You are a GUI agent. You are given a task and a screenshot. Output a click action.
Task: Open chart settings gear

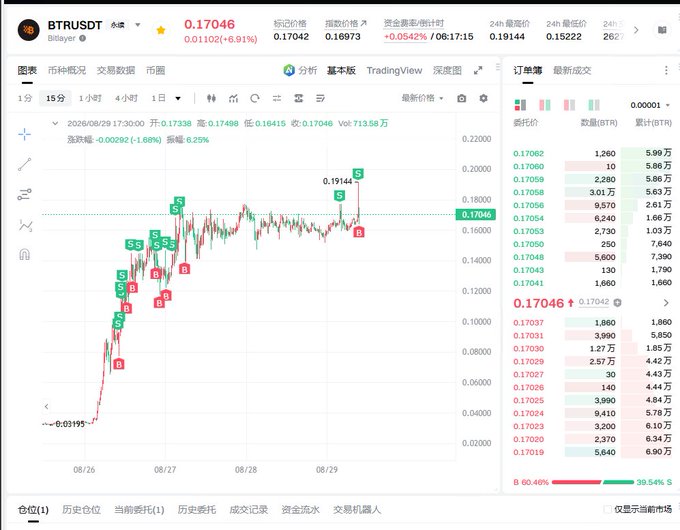point(484,98)
